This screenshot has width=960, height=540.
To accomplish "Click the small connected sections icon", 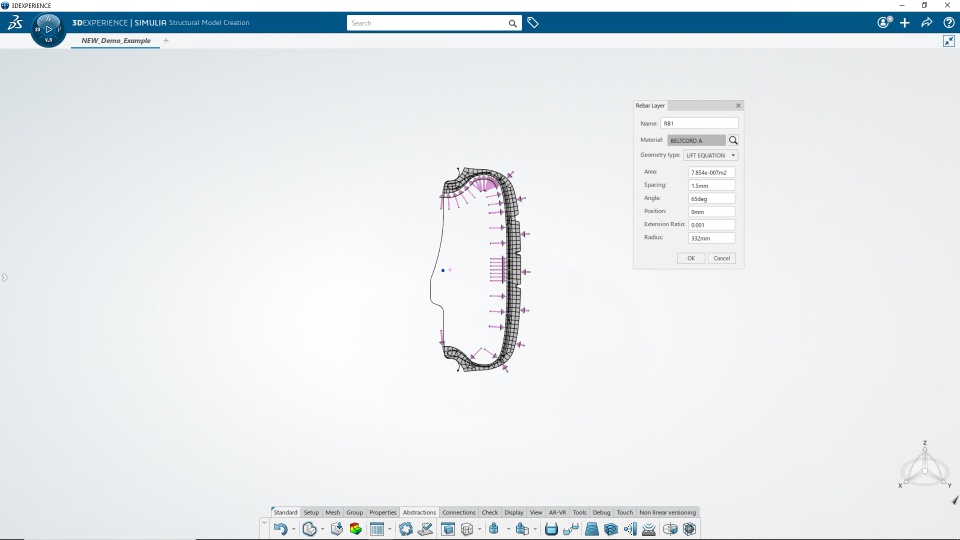I will pyautogui.click(x=571, y=529).
